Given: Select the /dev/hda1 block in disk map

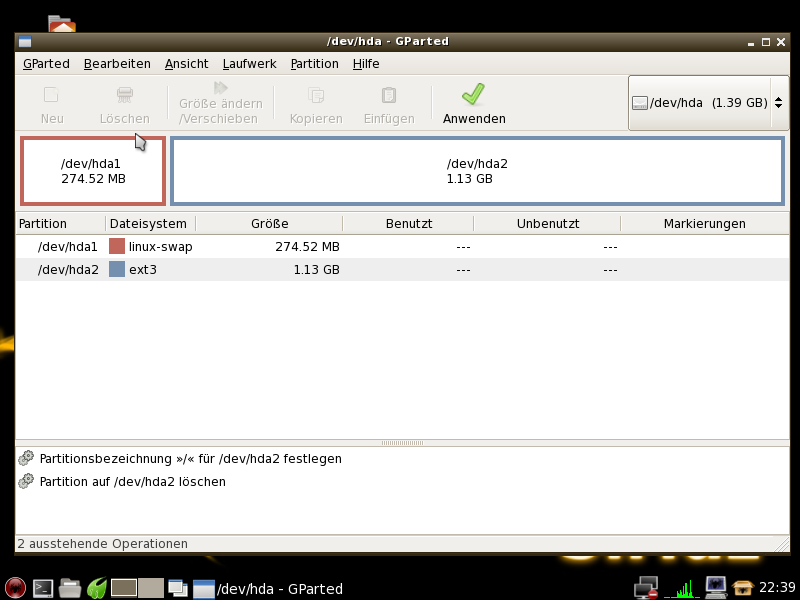Looking at the screenshot, I should click(x=93, y=171).
